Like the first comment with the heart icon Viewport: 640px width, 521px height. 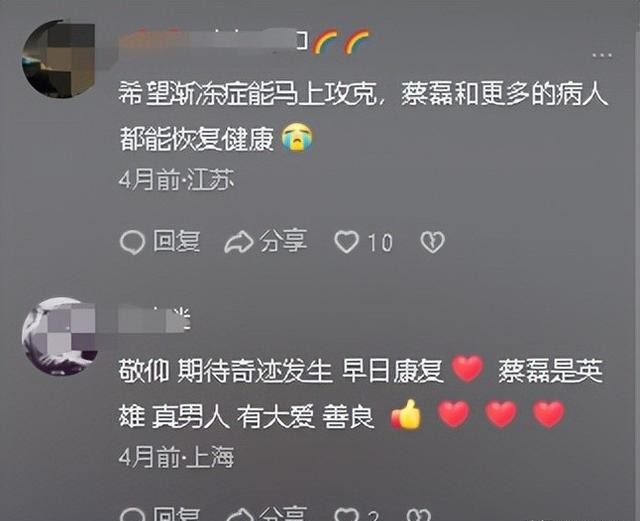347,242
